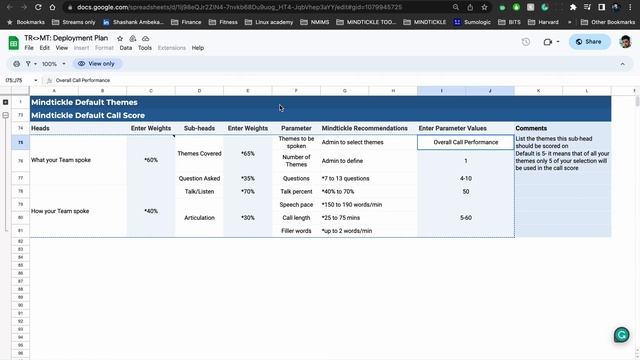640x360 pixels.
Task: Open the Help menu
Action: point(198,48)
